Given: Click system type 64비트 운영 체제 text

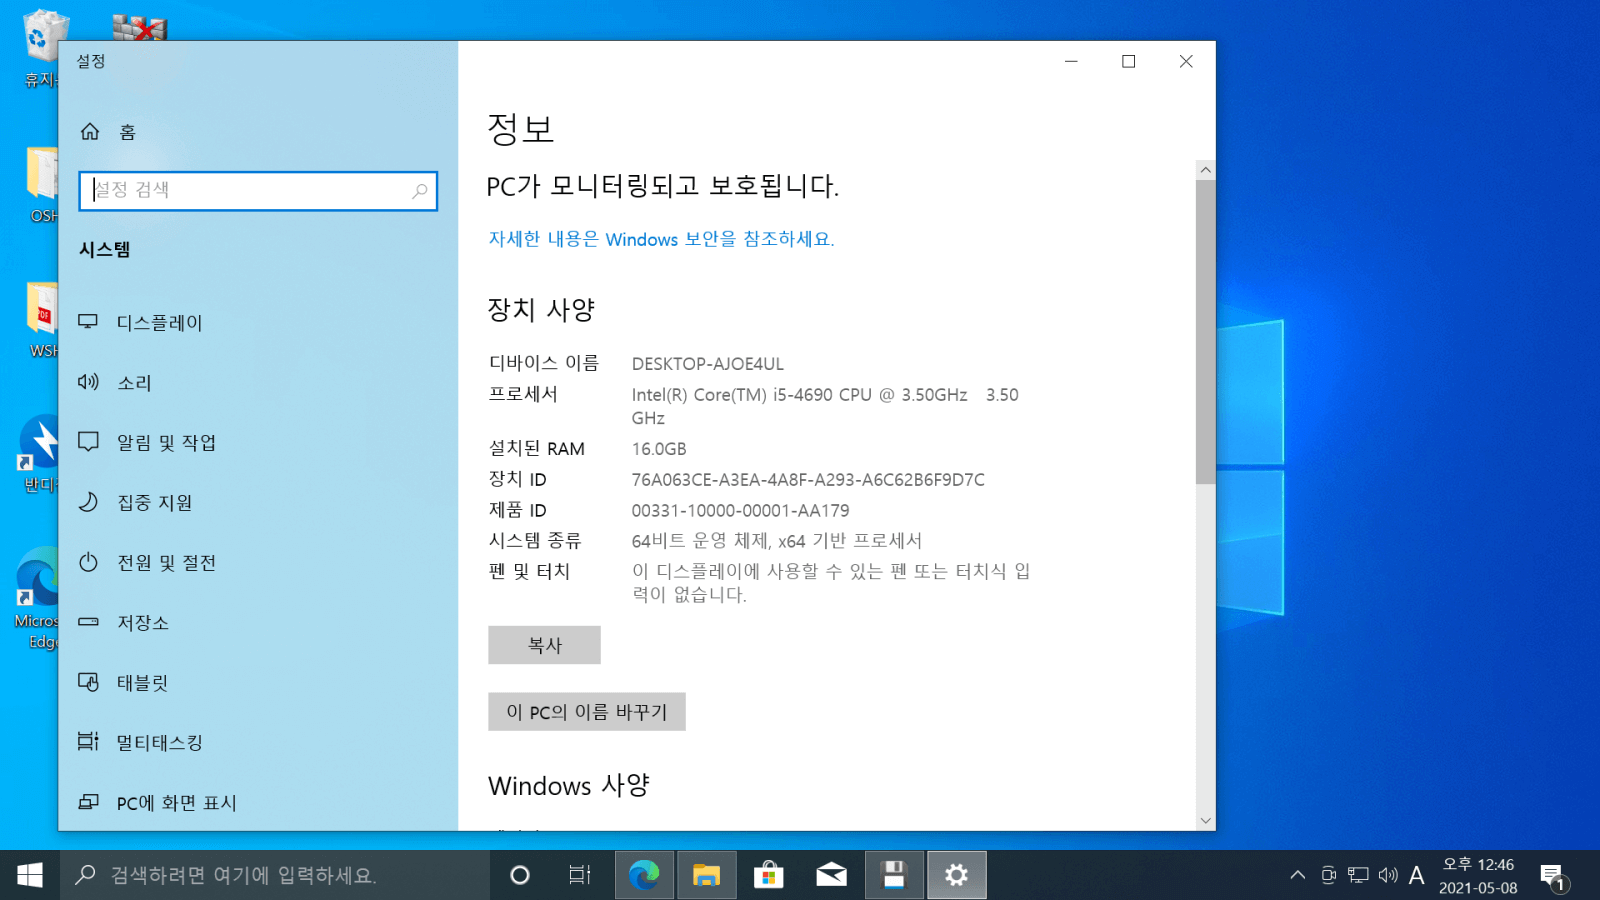Looking at the screenshot, I should tap(776, 541).
